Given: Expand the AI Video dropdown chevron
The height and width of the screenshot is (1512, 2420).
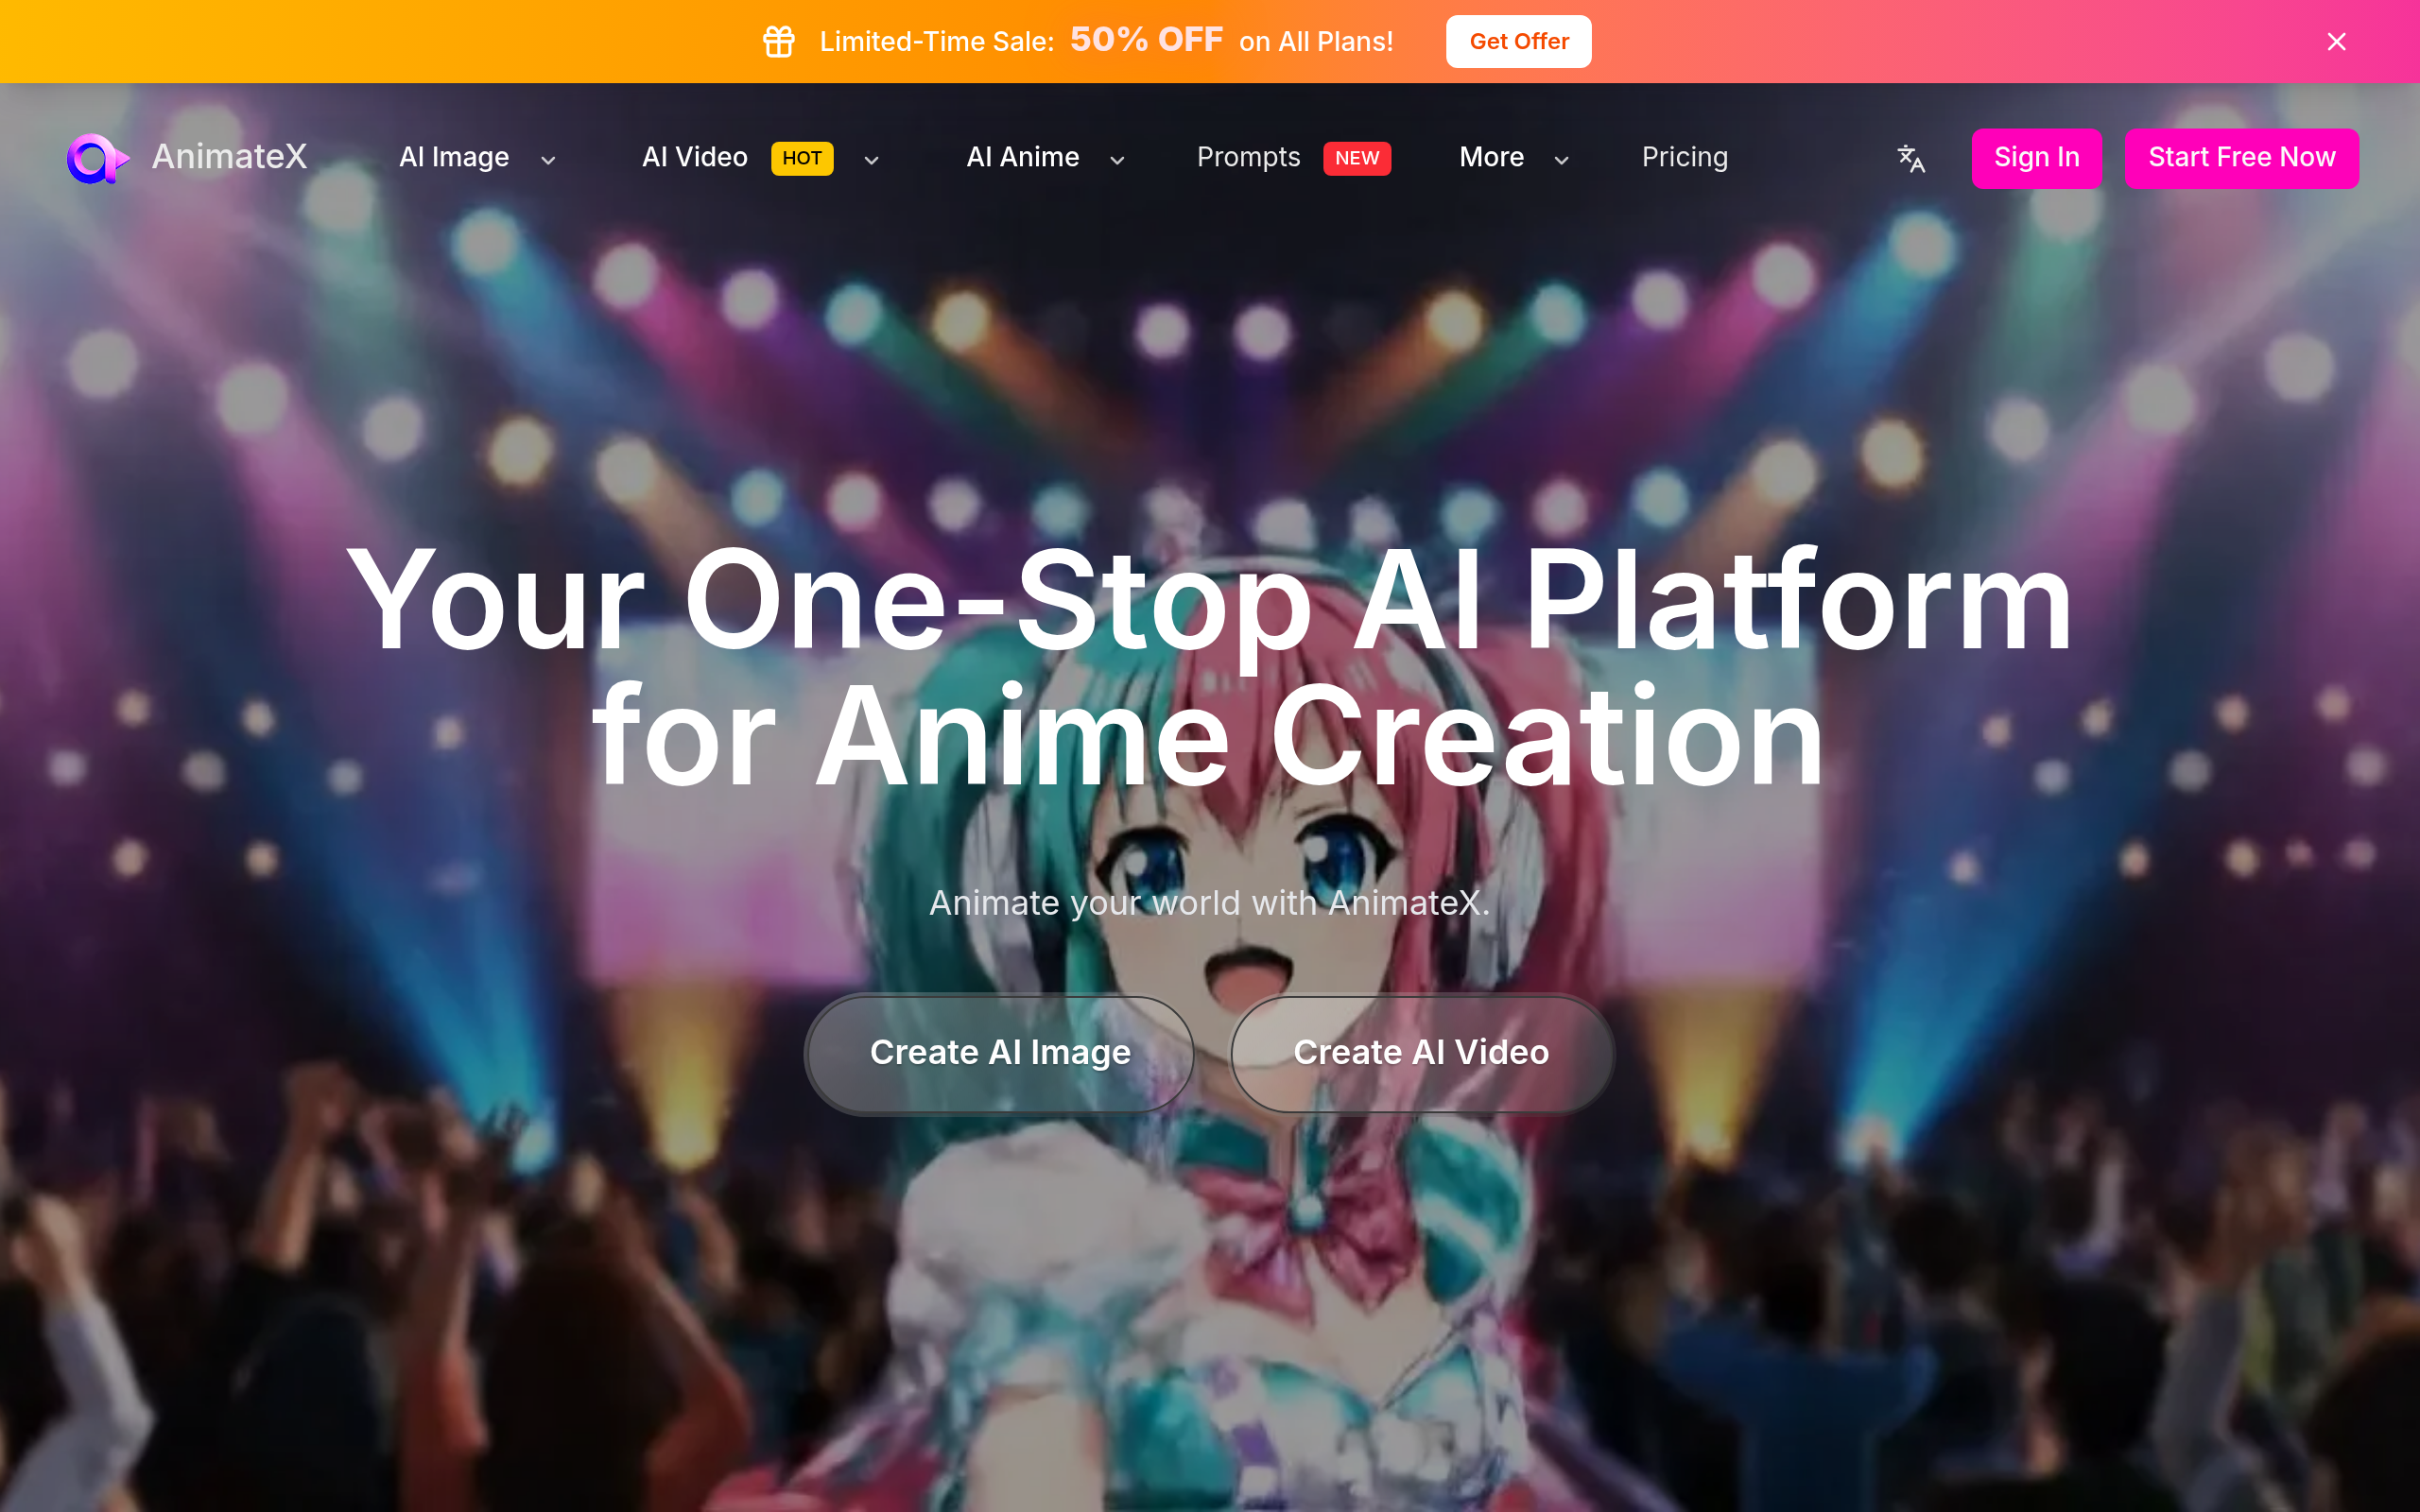Looking at the screenshot, I should 871,160.
